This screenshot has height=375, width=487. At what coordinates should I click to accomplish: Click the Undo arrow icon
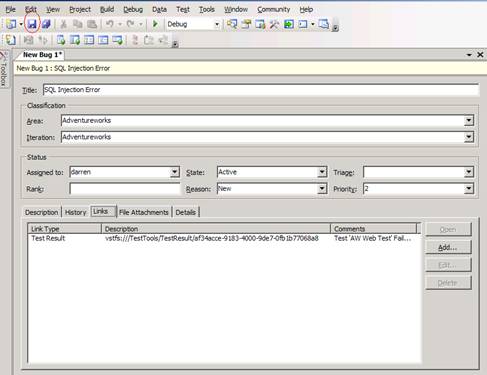pos(110,24)
